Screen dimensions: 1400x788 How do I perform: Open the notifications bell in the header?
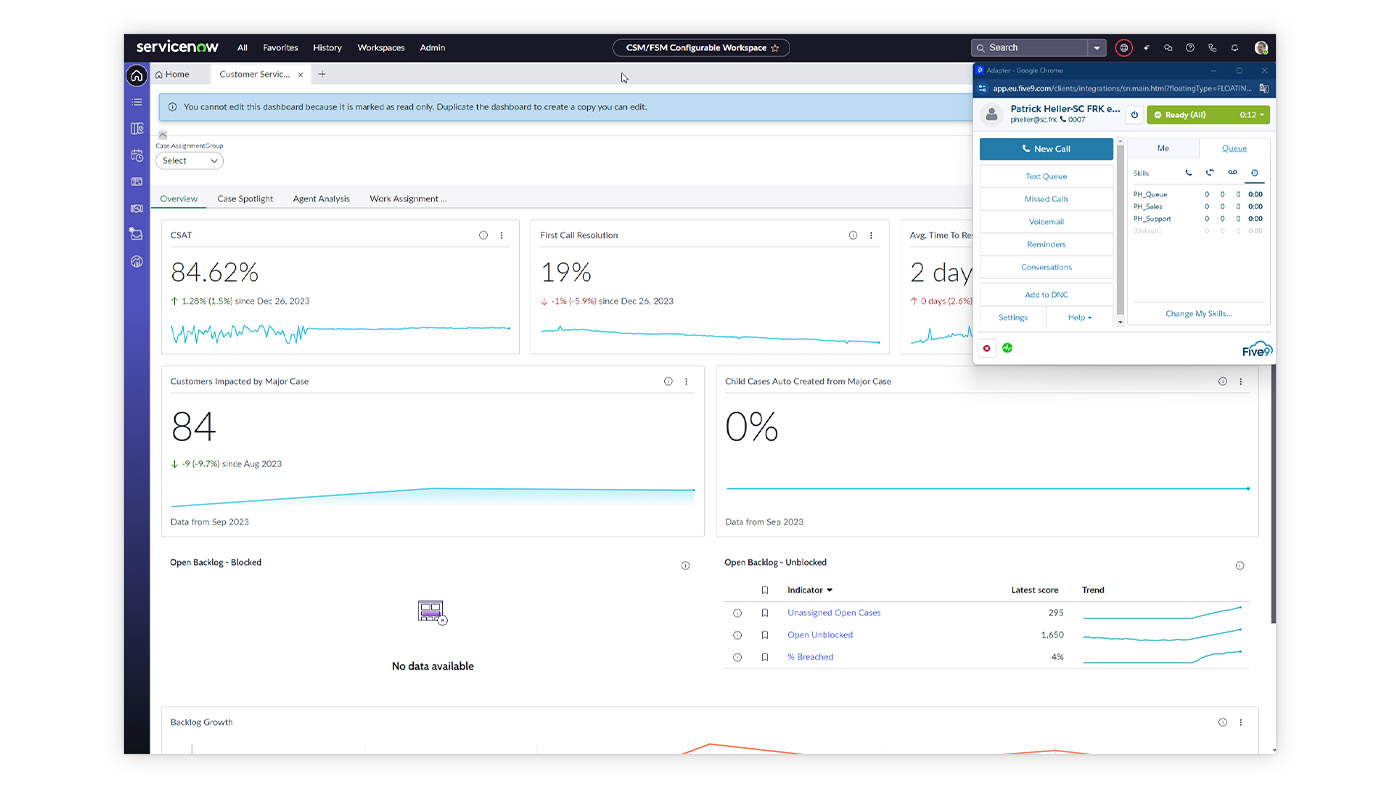[x=1234, y=48]
